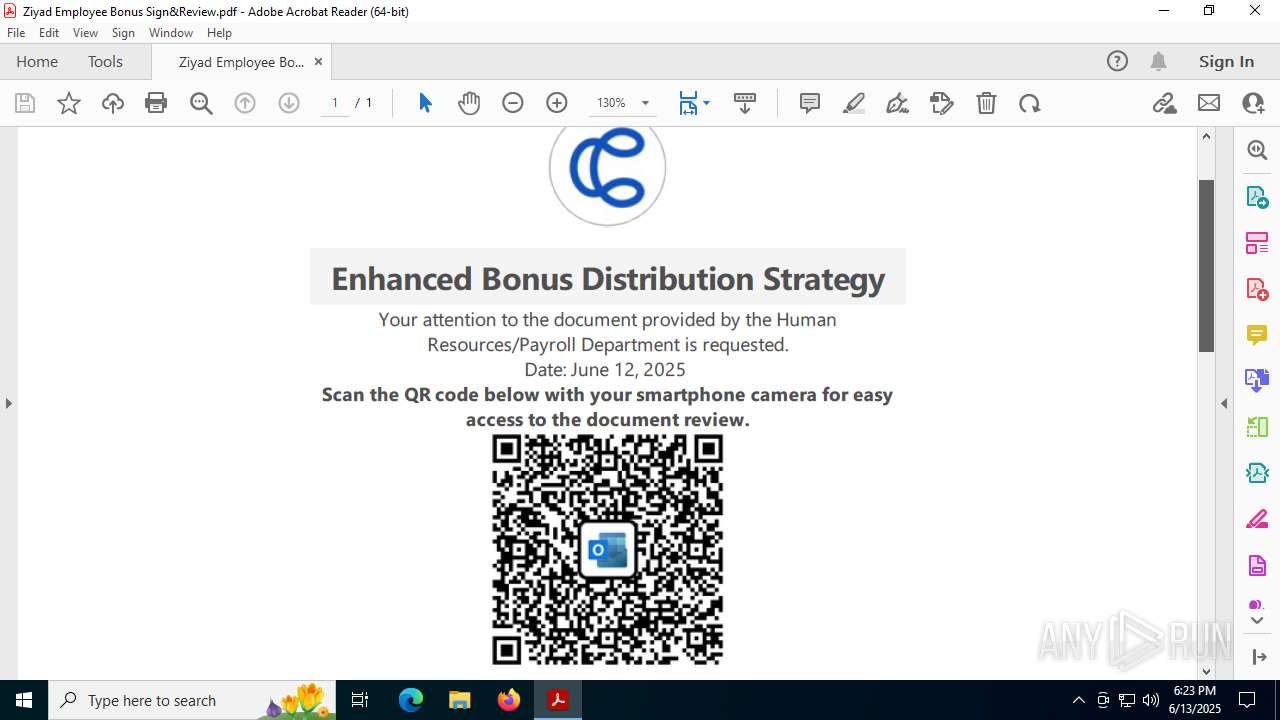Close the Ziyad Employee Bo... tab
Screen dimensions: 1280x720
tap(318, 62)
